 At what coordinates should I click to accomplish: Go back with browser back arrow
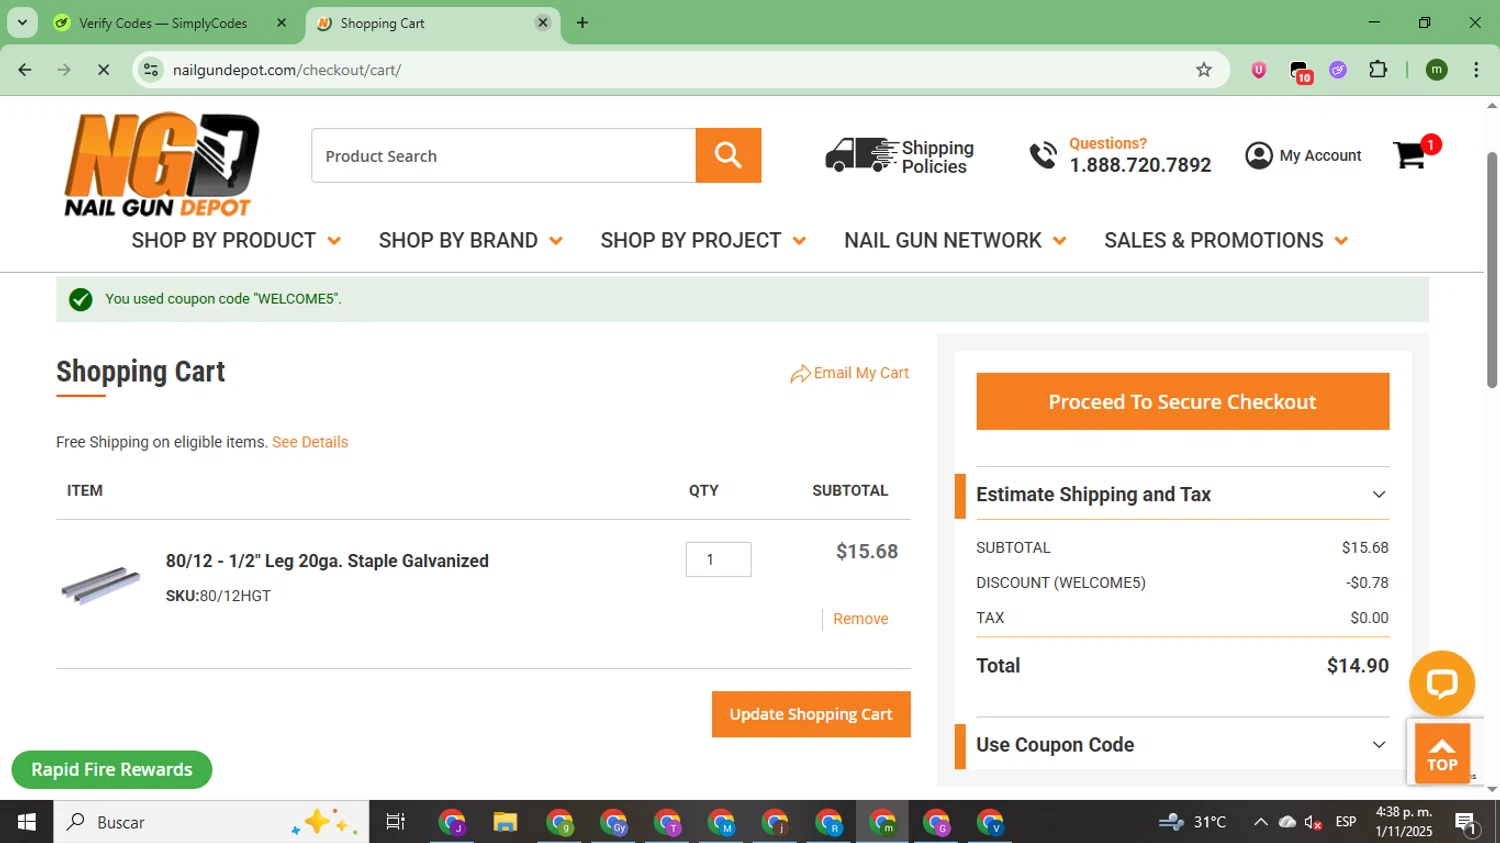(25, 70)
